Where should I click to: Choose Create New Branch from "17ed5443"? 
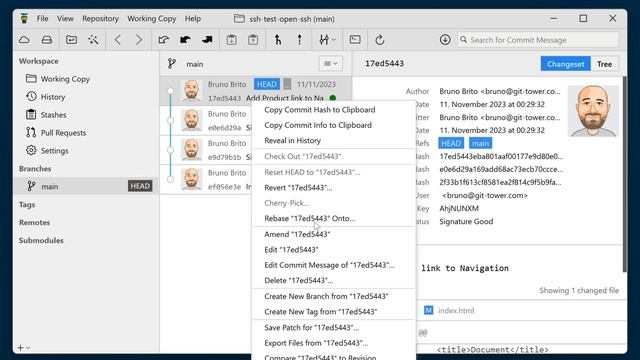tap(334, 296)
